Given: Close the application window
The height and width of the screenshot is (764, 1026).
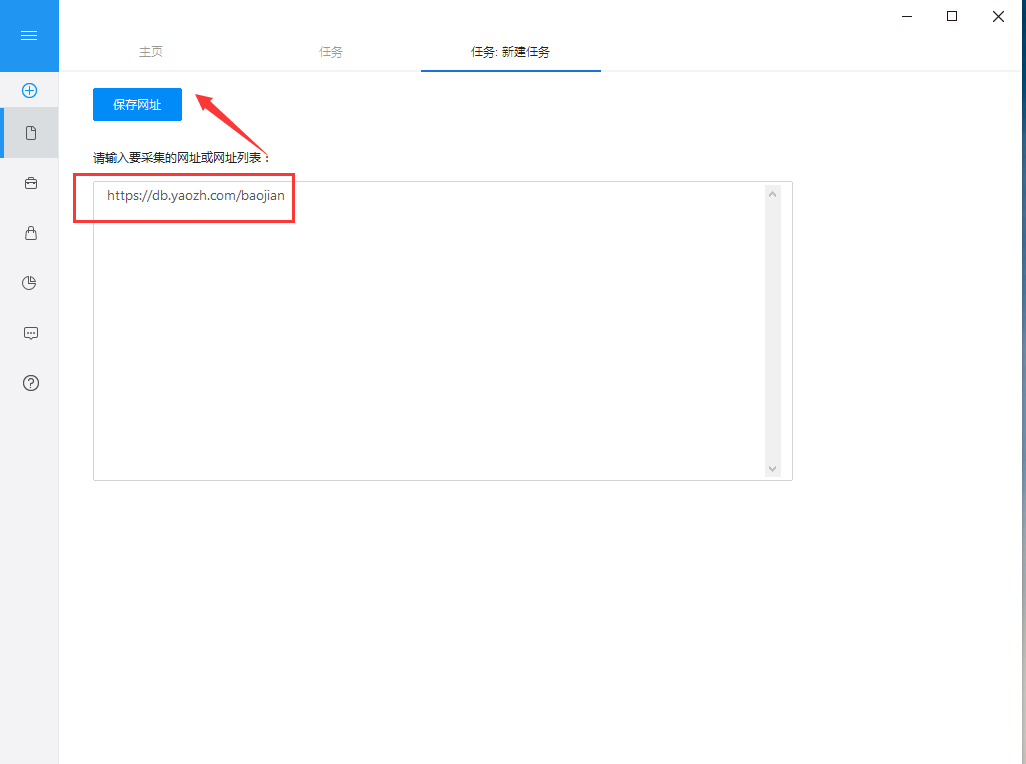Looking at the screenshot, I should tap(999, 16).
